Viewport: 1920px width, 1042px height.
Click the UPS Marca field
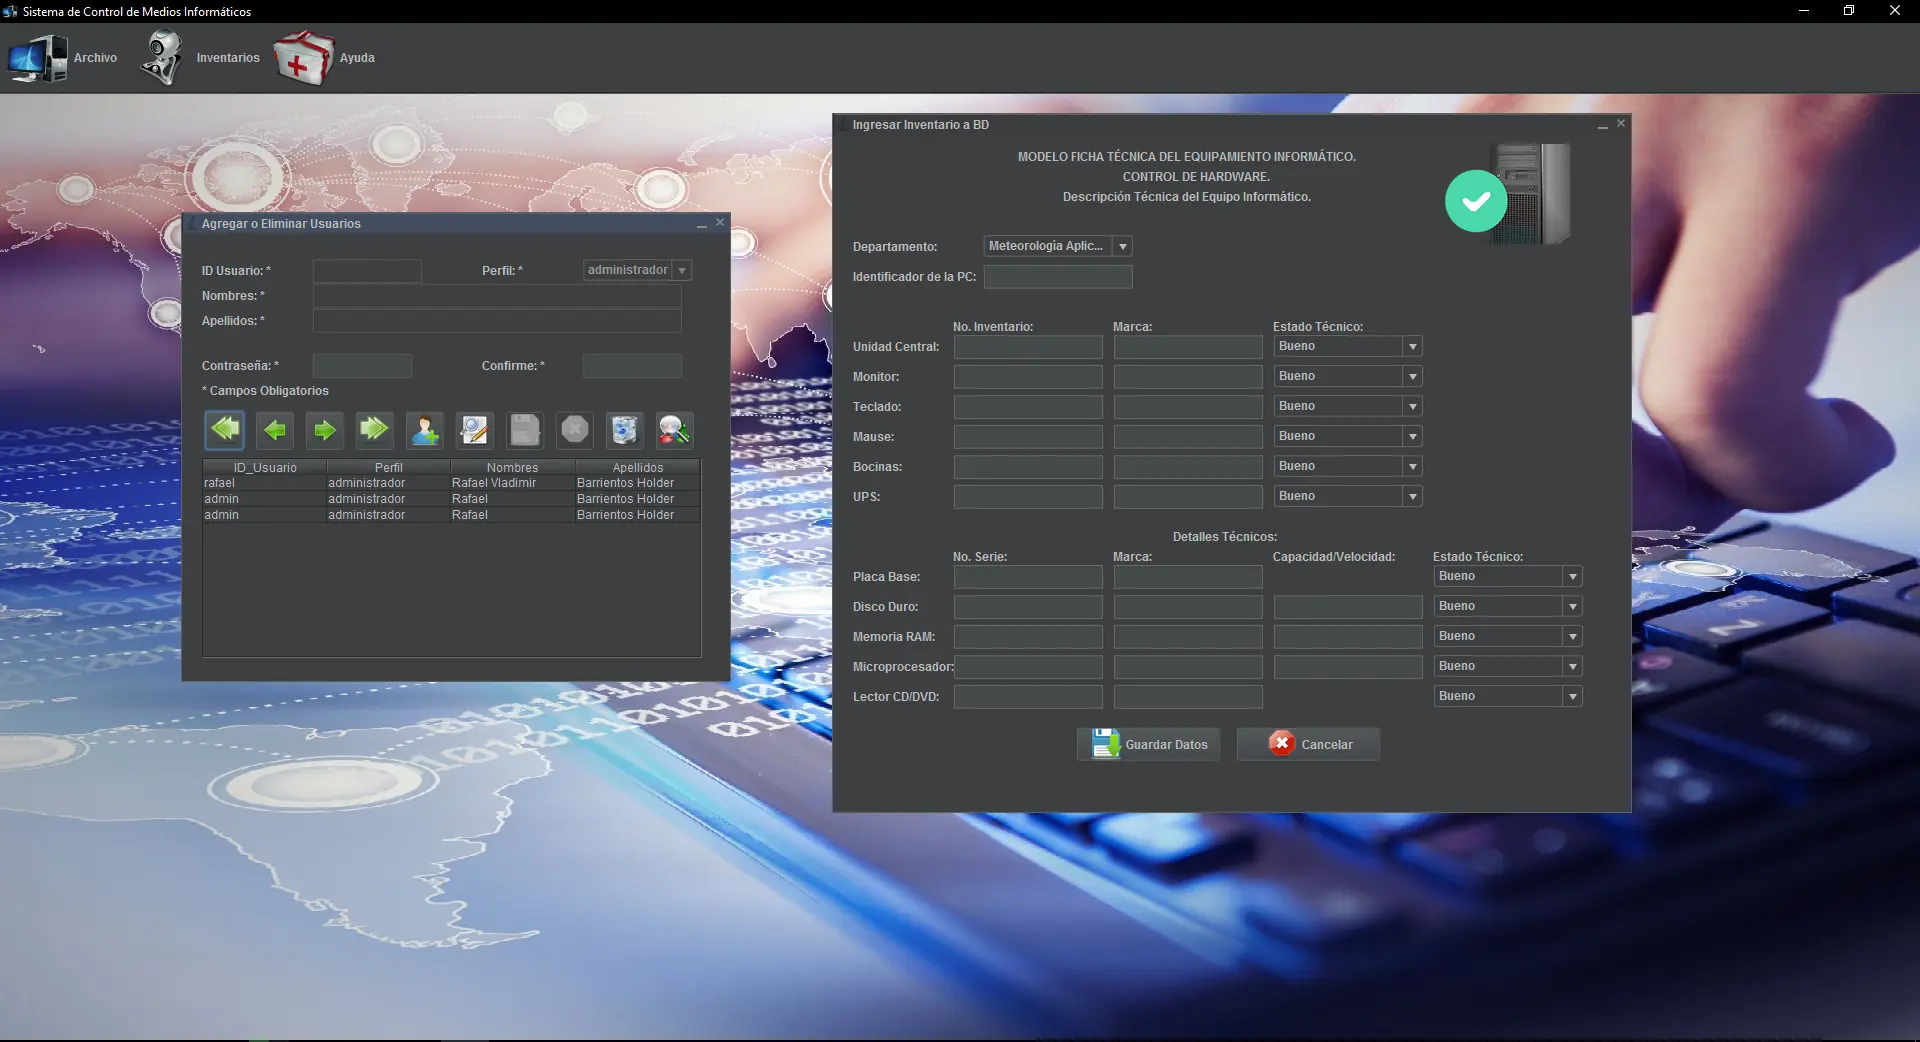point(1188,497)
